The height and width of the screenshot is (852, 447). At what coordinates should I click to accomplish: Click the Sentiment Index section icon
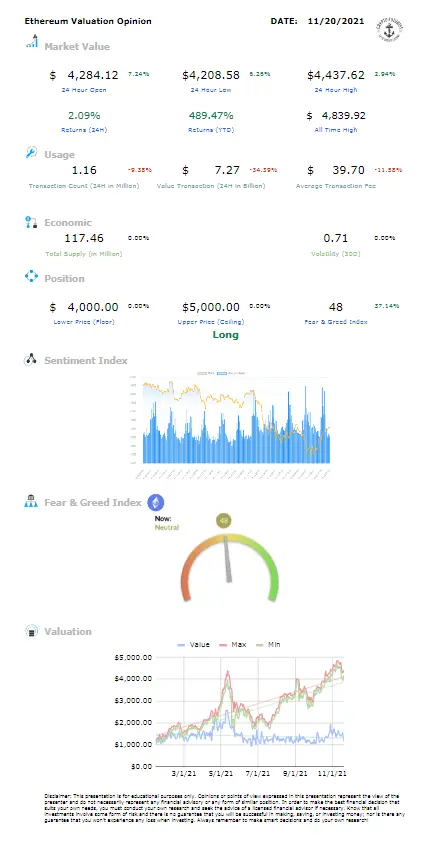point(30,359)
